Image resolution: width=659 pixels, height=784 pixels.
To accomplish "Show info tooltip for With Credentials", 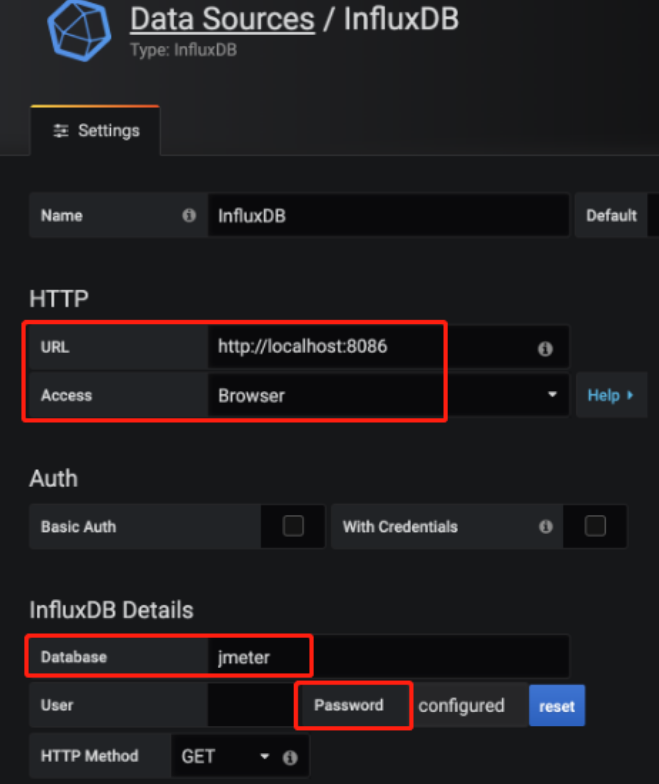I will pos(546,526).
